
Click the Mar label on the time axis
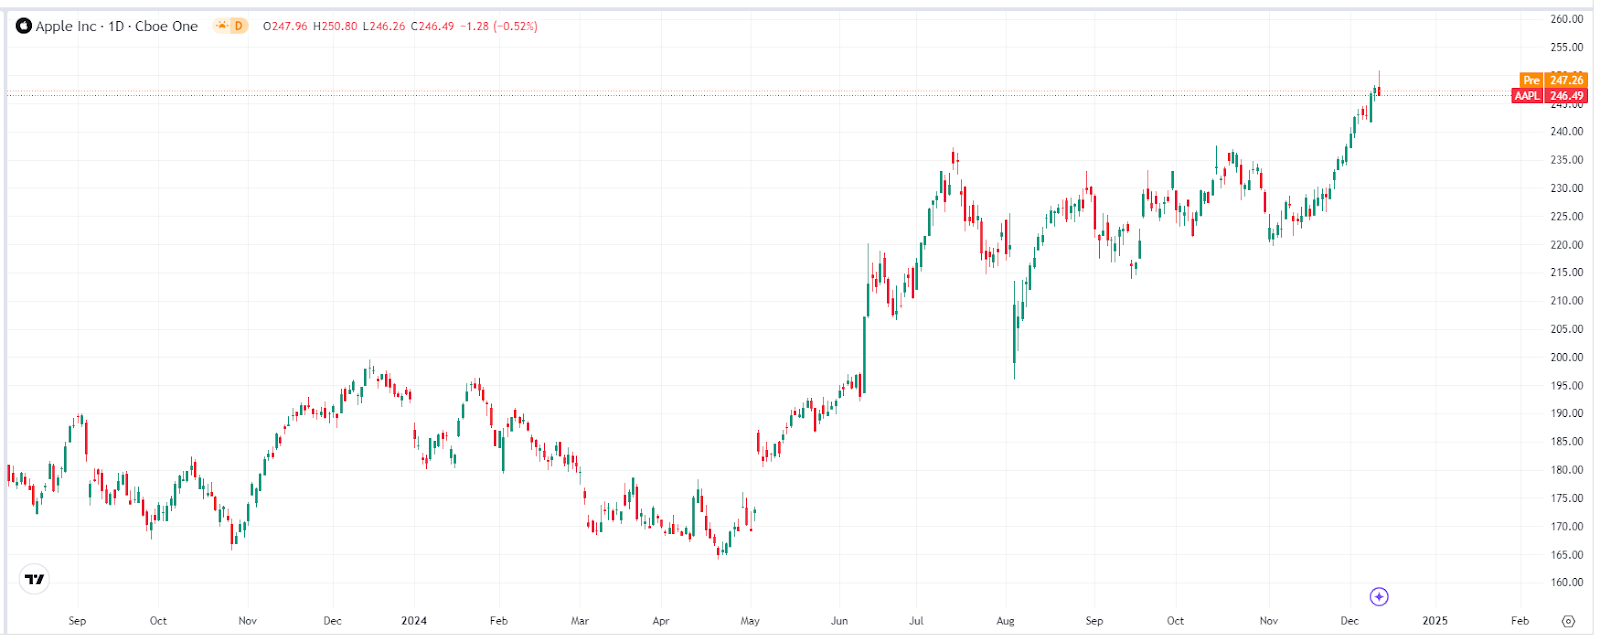(580, 621)
